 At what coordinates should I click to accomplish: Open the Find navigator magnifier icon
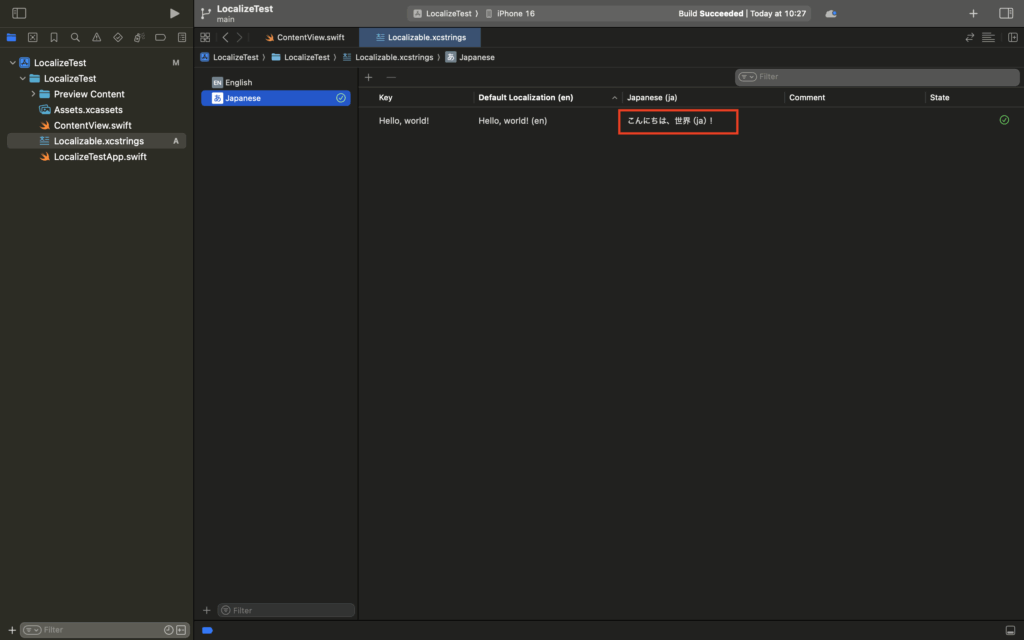pyautogui.click(x=75, y=37)
